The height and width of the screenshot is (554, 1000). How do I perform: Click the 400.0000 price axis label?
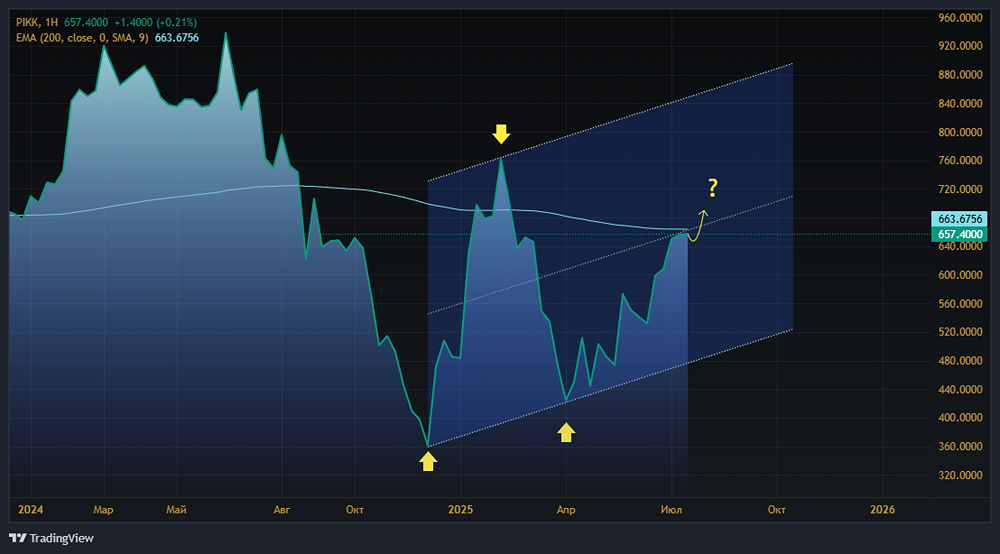pos(960,418)
